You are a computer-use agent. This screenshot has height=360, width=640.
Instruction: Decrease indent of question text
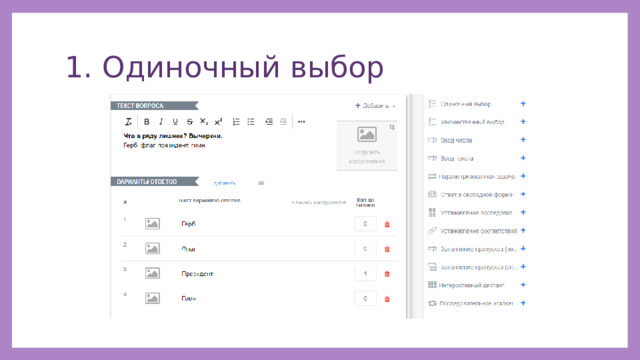[x=283, y=122]
